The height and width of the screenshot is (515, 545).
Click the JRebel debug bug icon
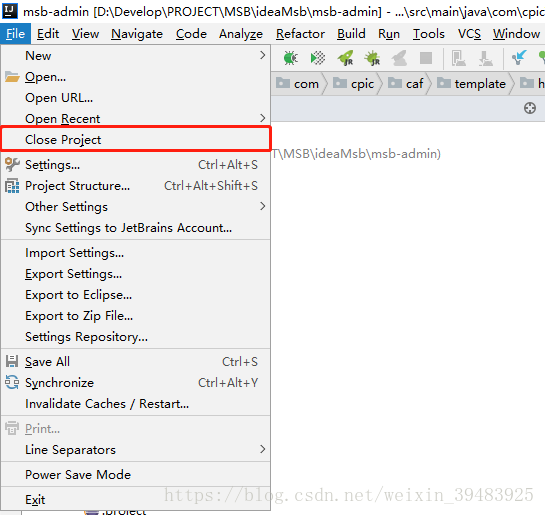click(x=372, y=58)
